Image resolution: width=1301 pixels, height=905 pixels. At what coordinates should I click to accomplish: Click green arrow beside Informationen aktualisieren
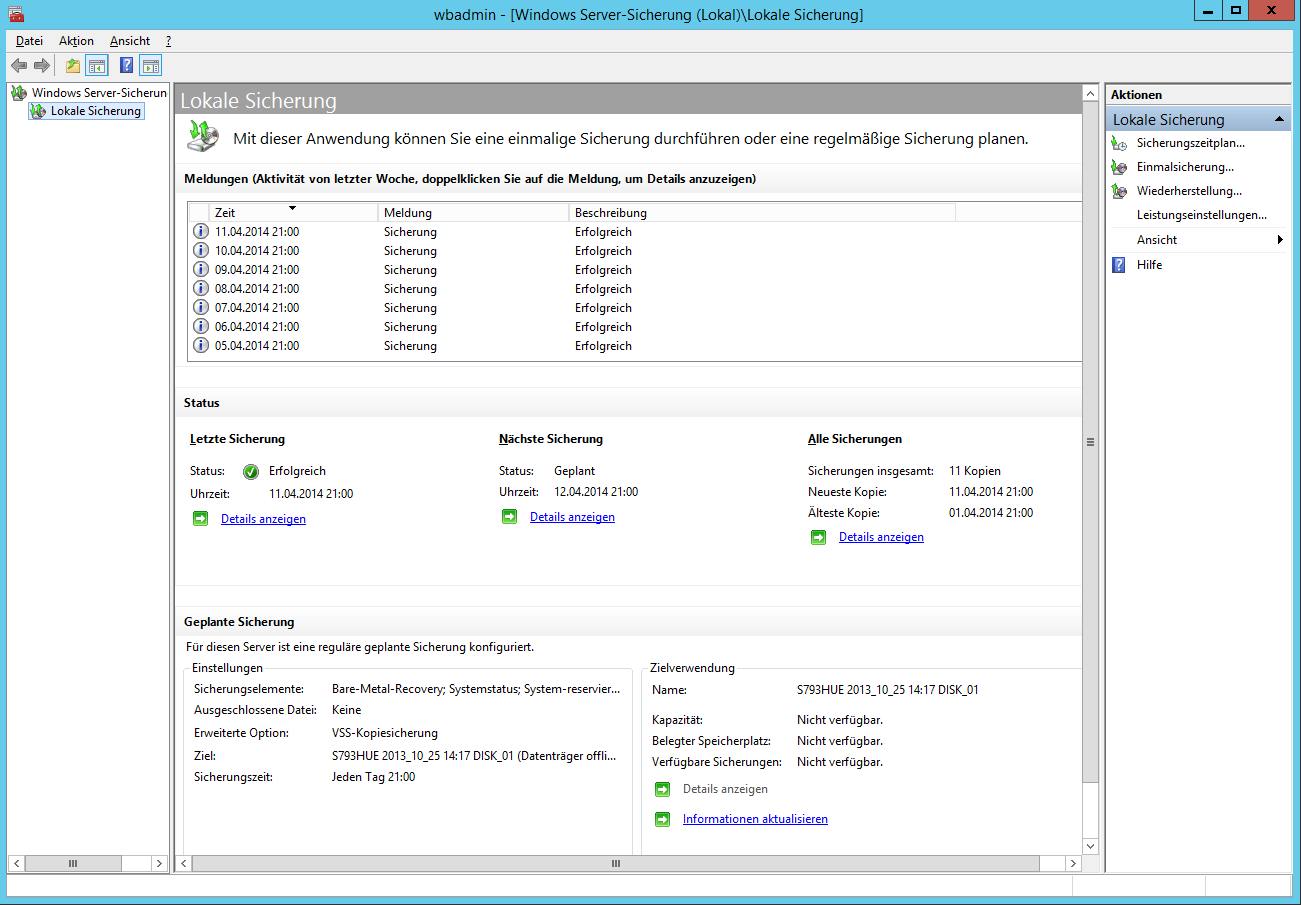(x=662, y=819)
